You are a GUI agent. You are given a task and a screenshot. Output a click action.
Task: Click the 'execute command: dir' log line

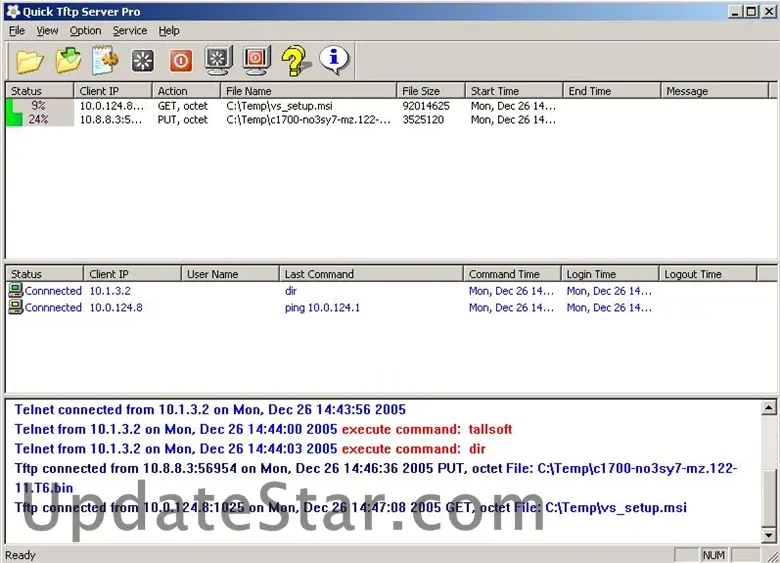pos(250,449)
